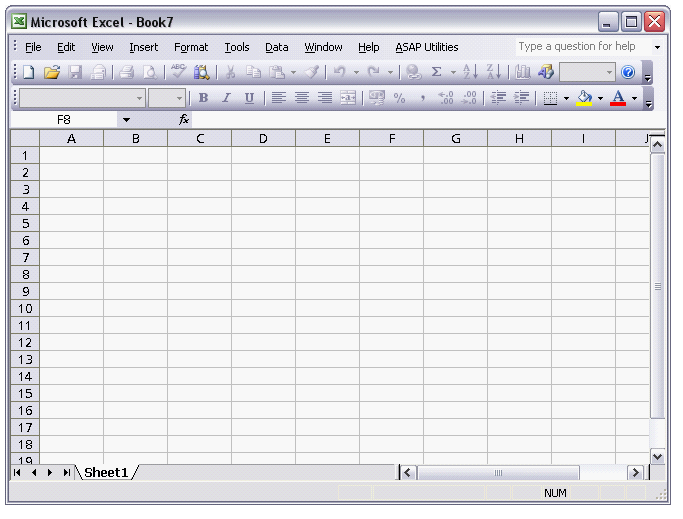Toggle Underline formatting

coord(249,98)
